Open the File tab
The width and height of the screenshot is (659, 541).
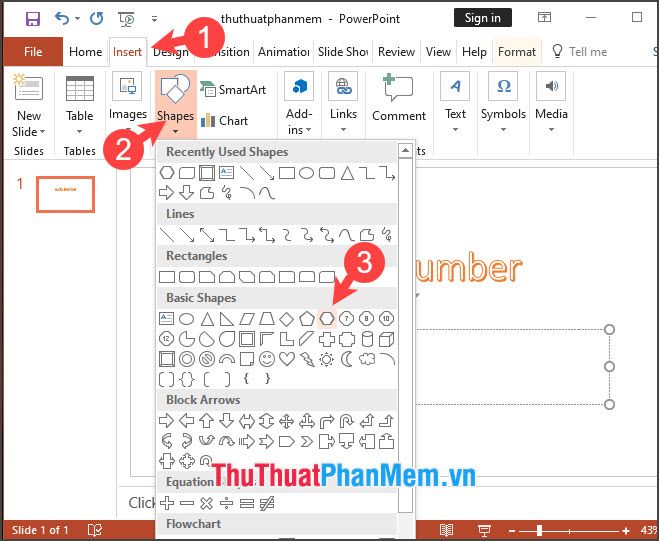(33, 52)
